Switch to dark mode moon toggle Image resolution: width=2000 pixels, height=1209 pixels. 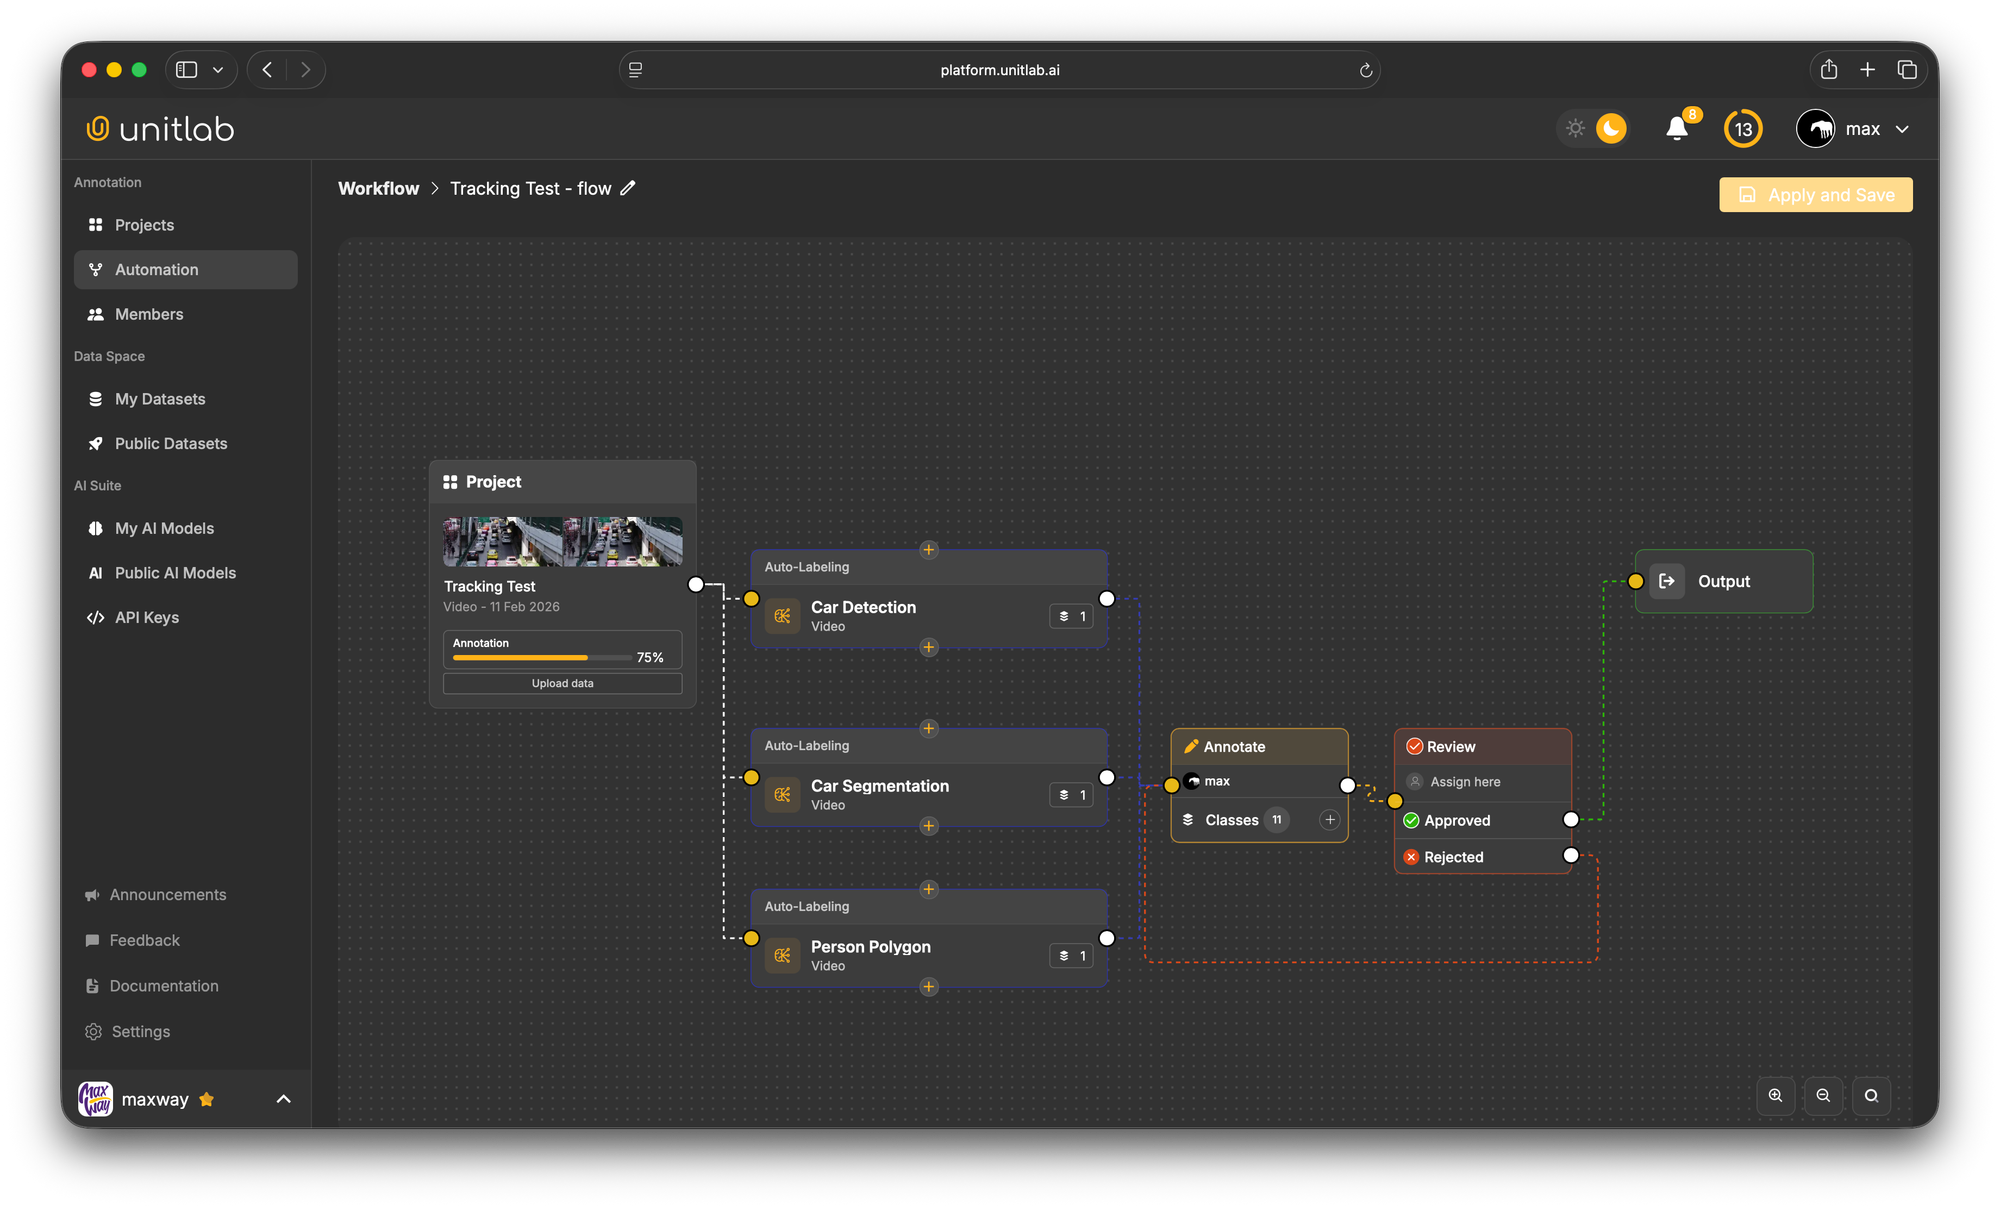coord(1611,128)
